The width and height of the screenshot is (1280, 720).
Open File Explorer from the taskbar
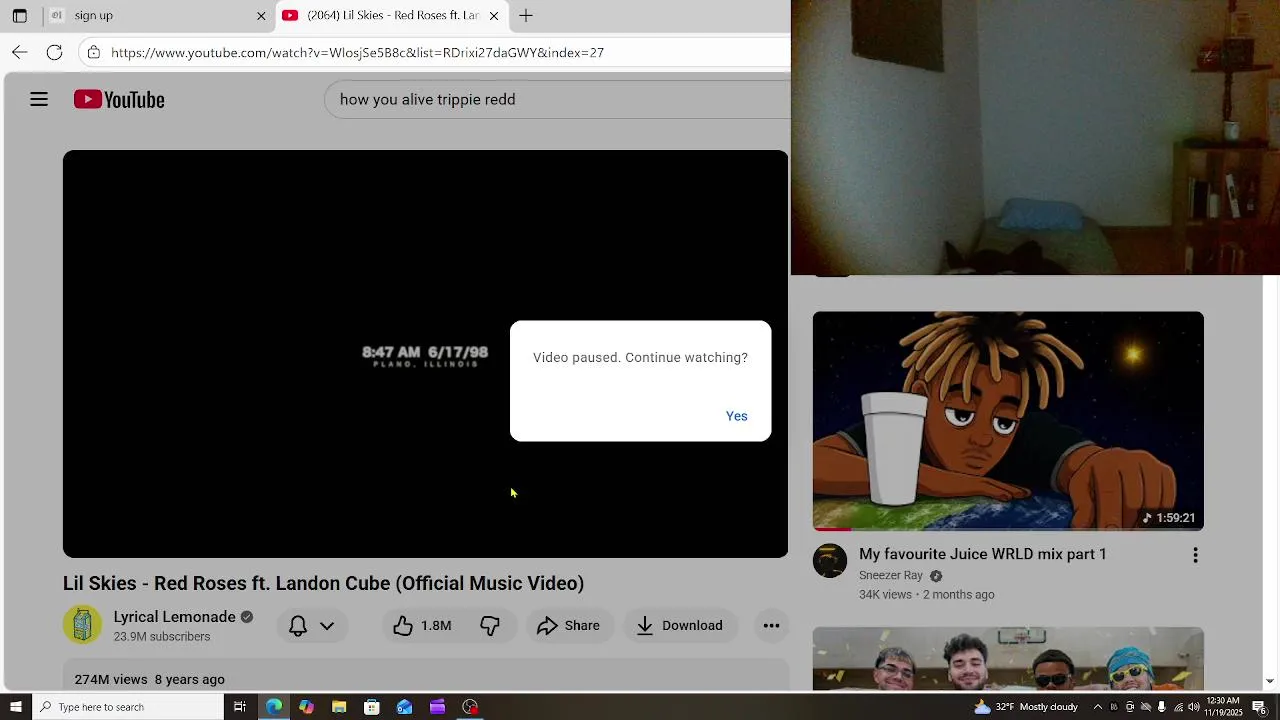(x=339, y=707)
